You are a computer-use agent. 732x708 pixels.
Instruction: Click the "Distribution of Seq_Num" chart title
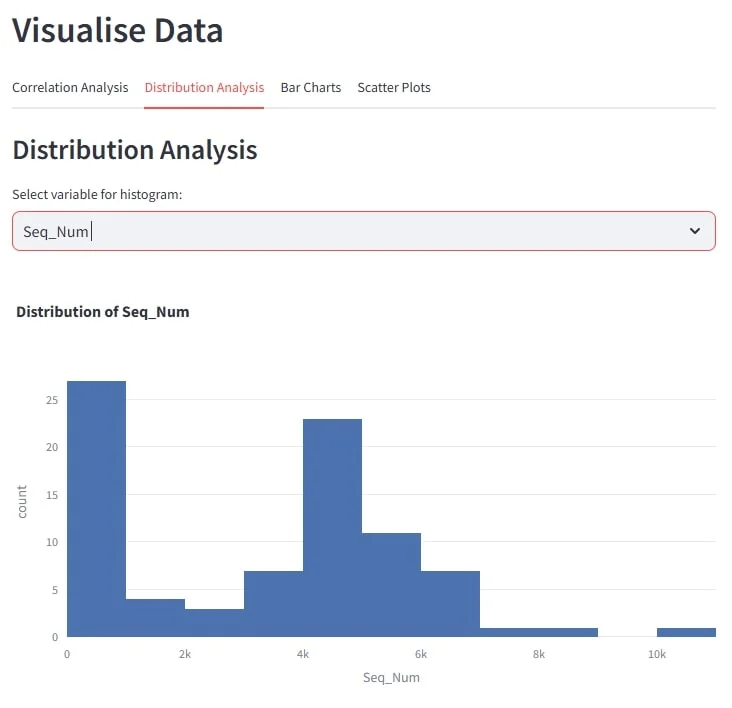[x=103, y=312]
